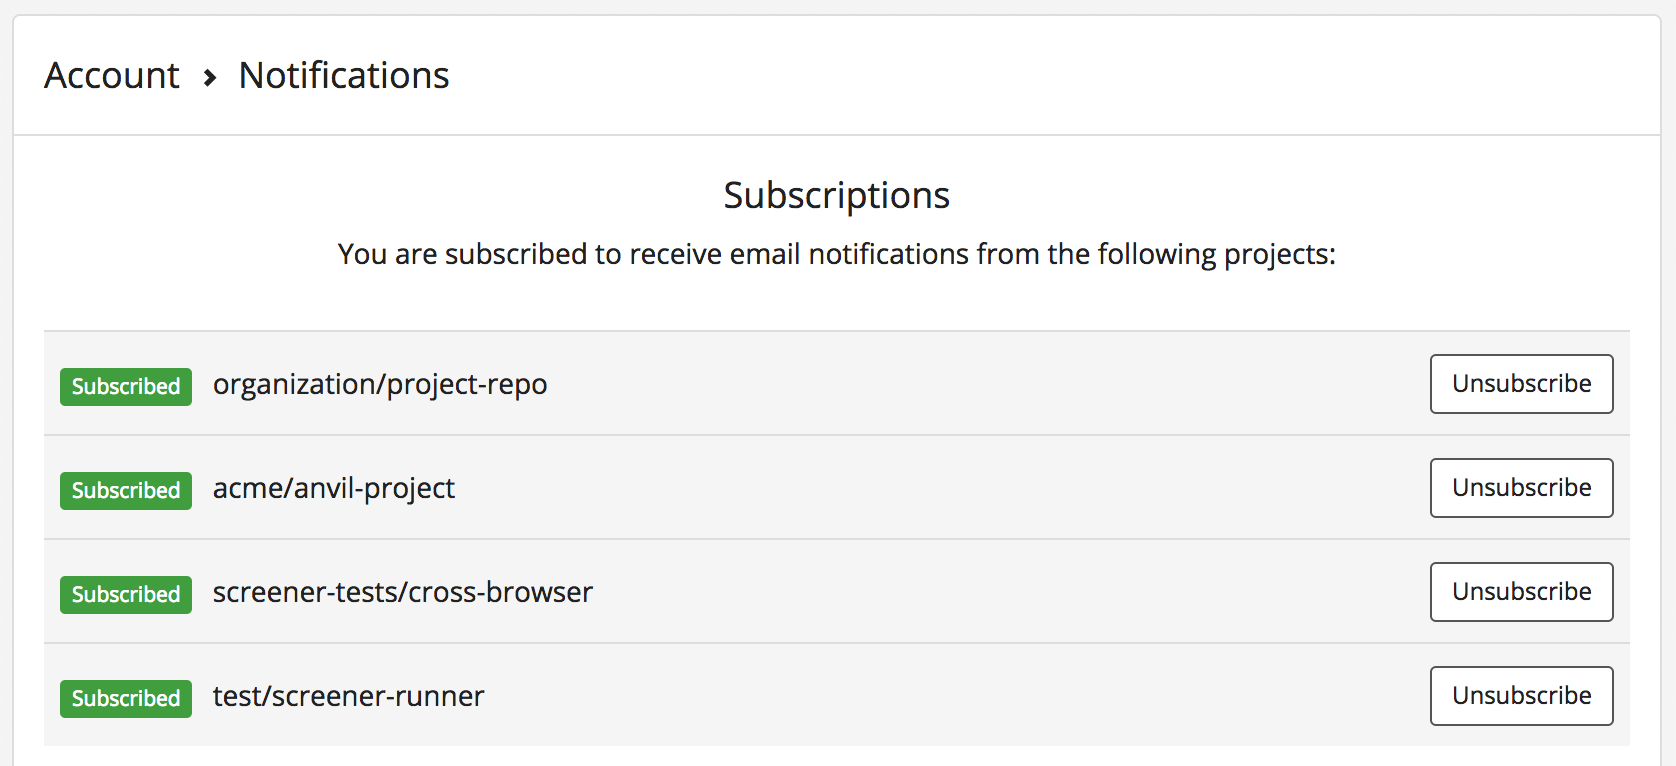Unsubscribe from test/screener-runner

[1521, 695]
